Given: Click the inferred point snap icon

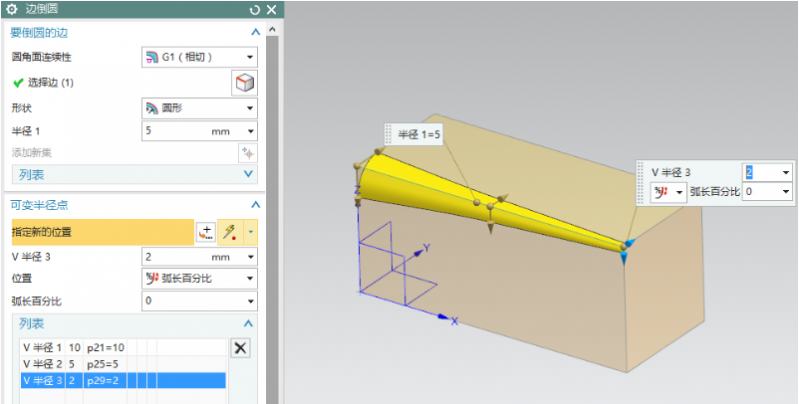Looking at the screenshot, I should pos(230,232).
